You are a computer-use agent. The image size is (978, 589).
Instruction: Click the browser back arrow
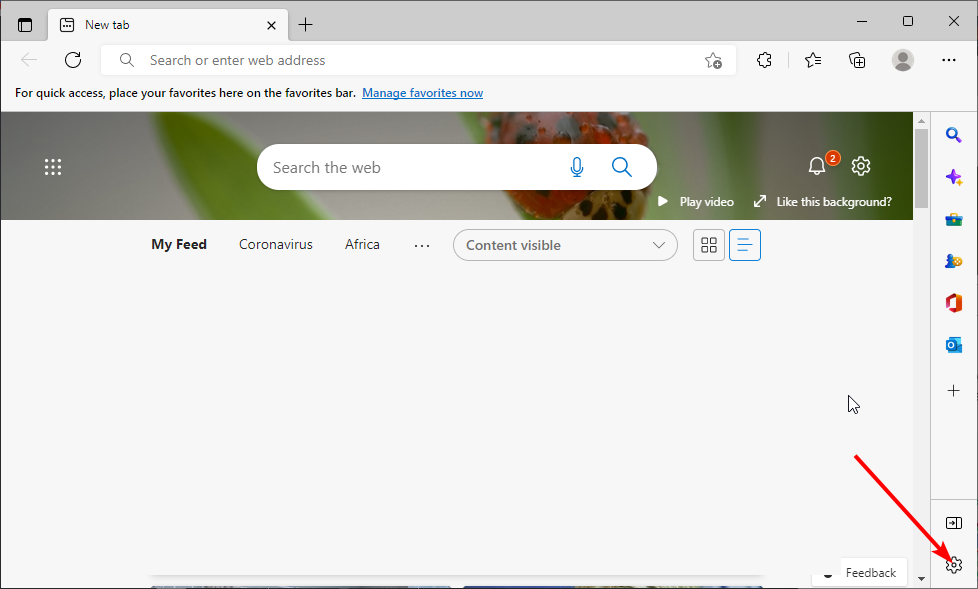click(29, 60)
